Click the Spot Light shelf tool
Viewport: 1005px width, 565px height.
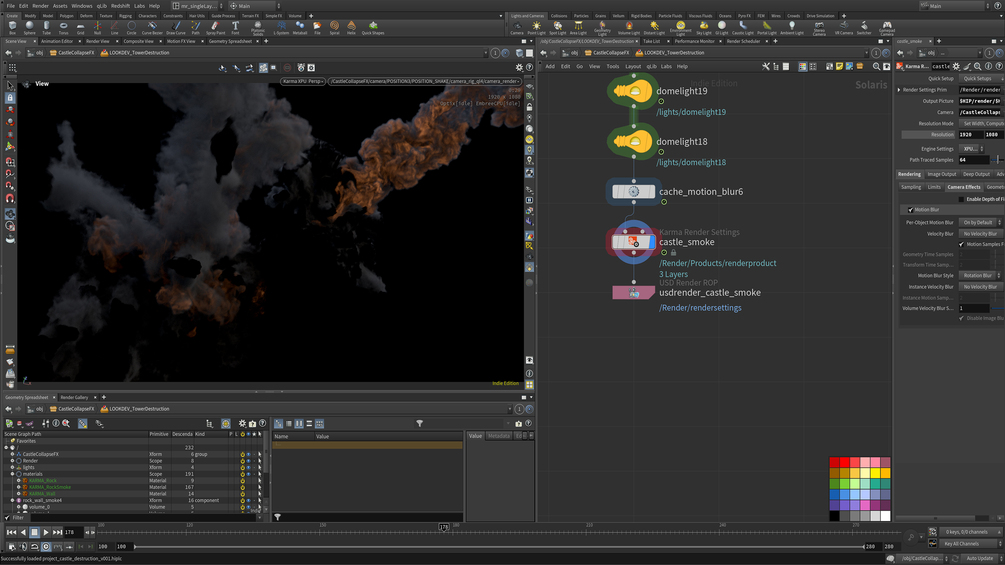[557, 27]
